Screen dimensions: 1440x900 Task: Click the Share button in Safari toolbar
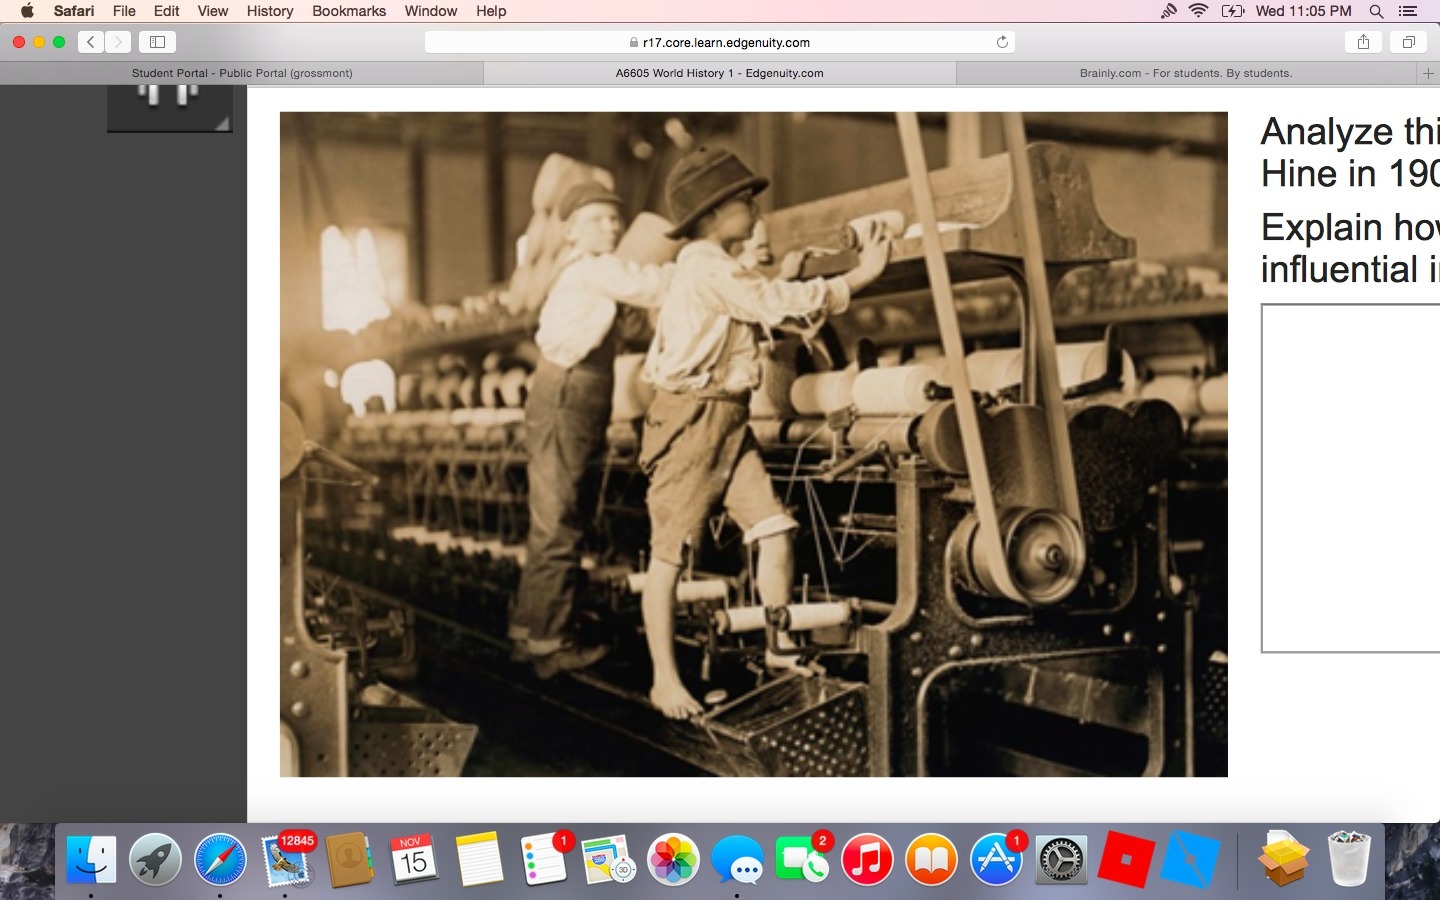tap(1363, 42)
